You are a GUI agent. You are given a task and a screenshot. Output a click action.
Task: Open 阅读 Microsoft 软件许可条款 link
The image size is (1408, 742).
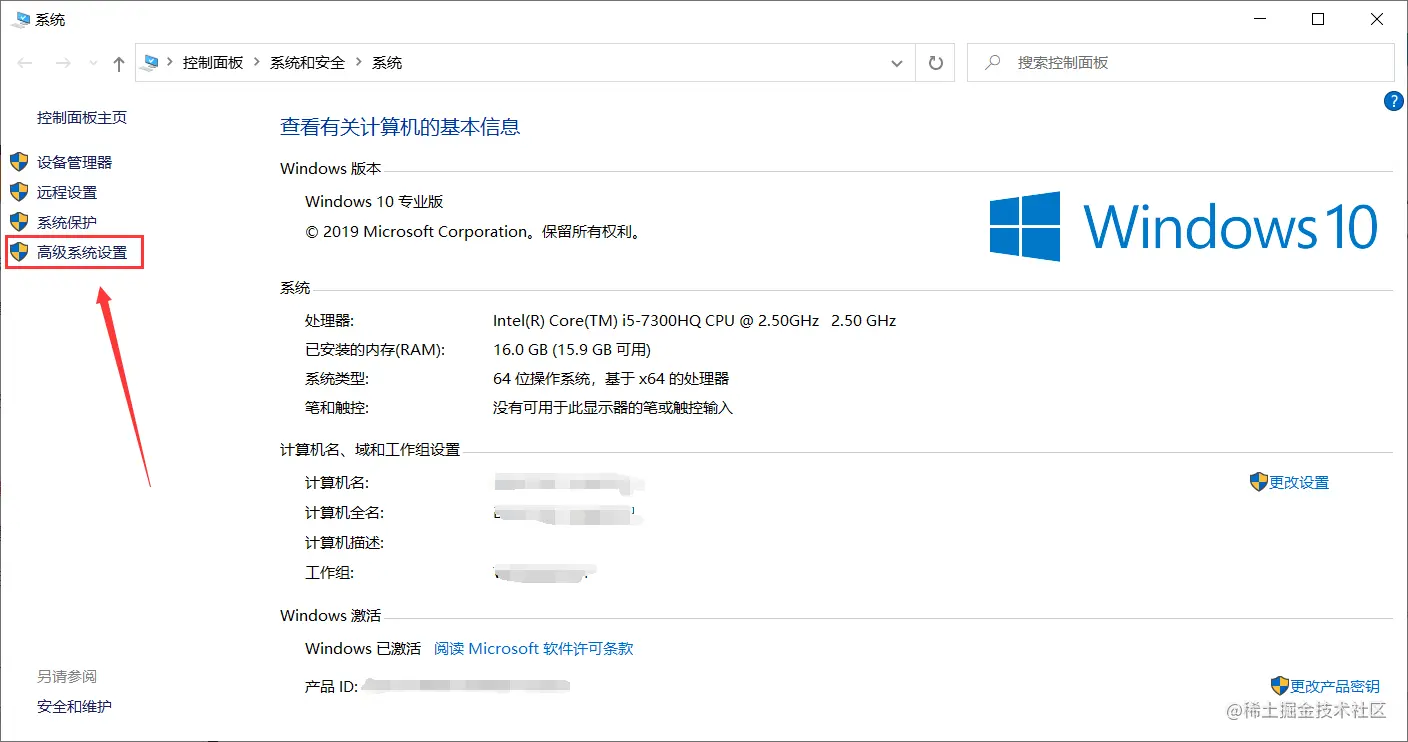534,648
